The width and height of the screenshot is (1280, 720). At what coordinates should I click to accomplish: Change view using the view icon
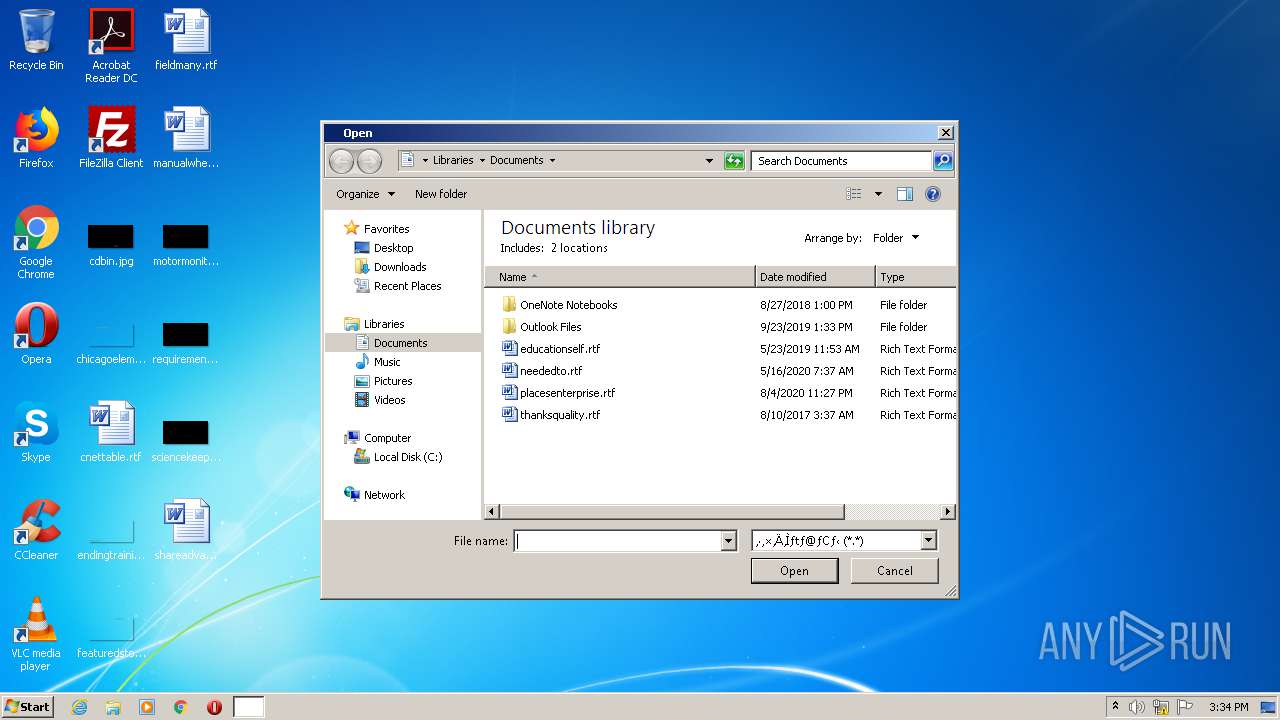point(853,194)
